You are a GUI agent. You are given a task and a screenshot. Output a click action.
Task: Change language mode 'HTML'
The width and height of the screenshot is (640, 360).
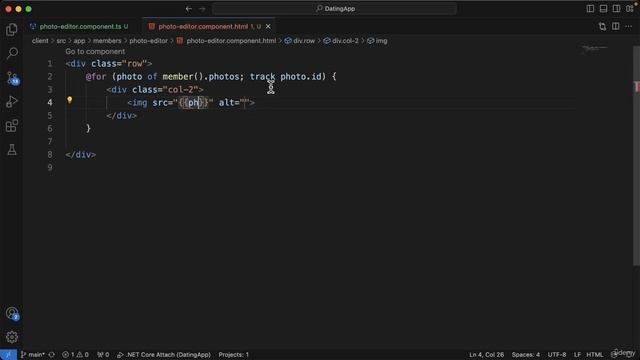[595, 355]
